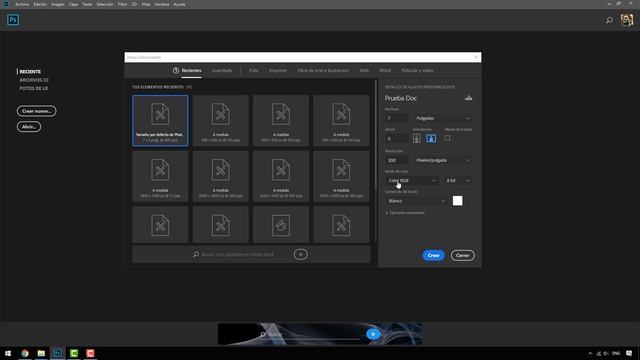Open the Ventana menu
Screen dimensions: 640x360
coord(162,4)
